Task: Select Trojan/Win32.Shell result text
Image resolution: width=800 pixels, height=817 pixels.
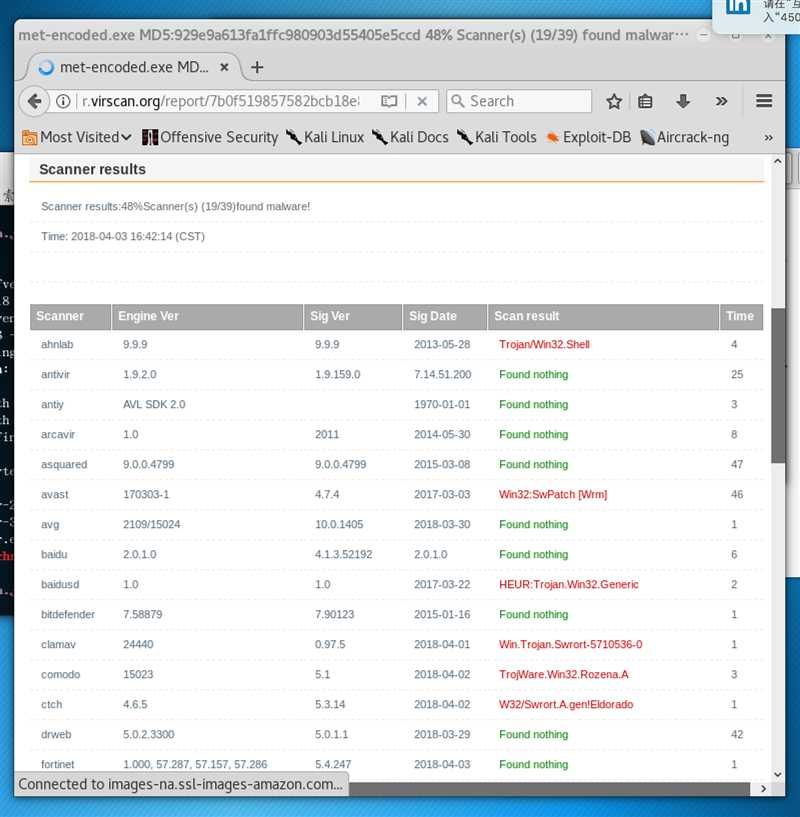Action: pyautogui.click(x=544, y=344)
